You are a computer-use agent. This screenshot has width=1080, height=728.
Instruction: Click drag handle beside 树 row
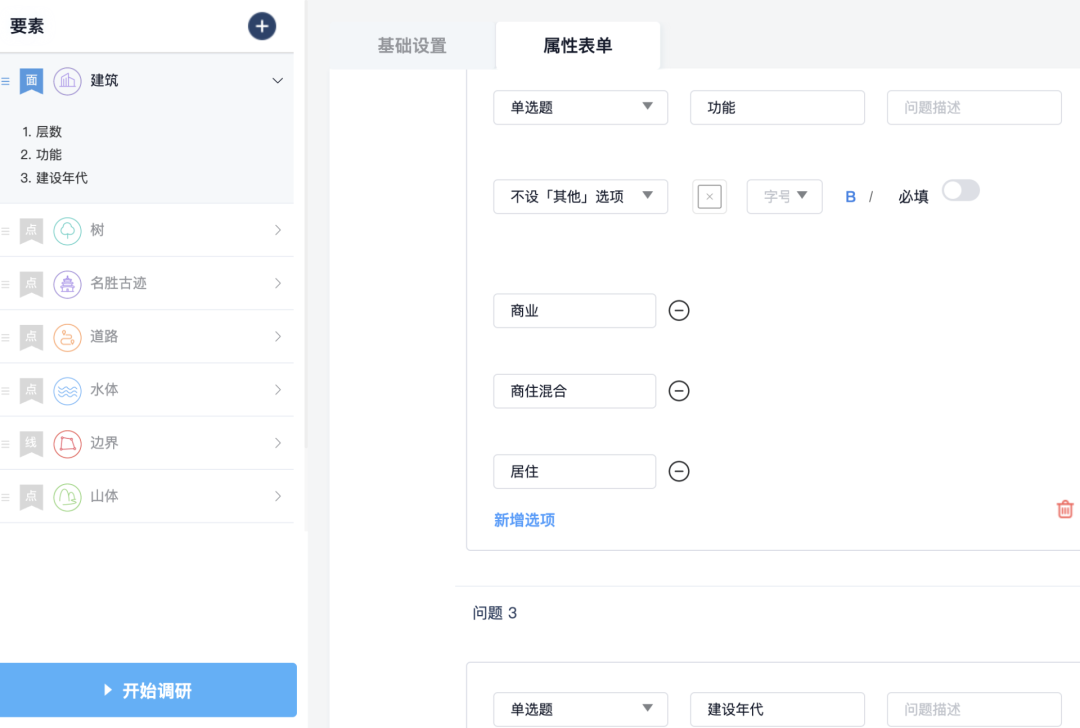pyautogui.click(x=6, y=231)
